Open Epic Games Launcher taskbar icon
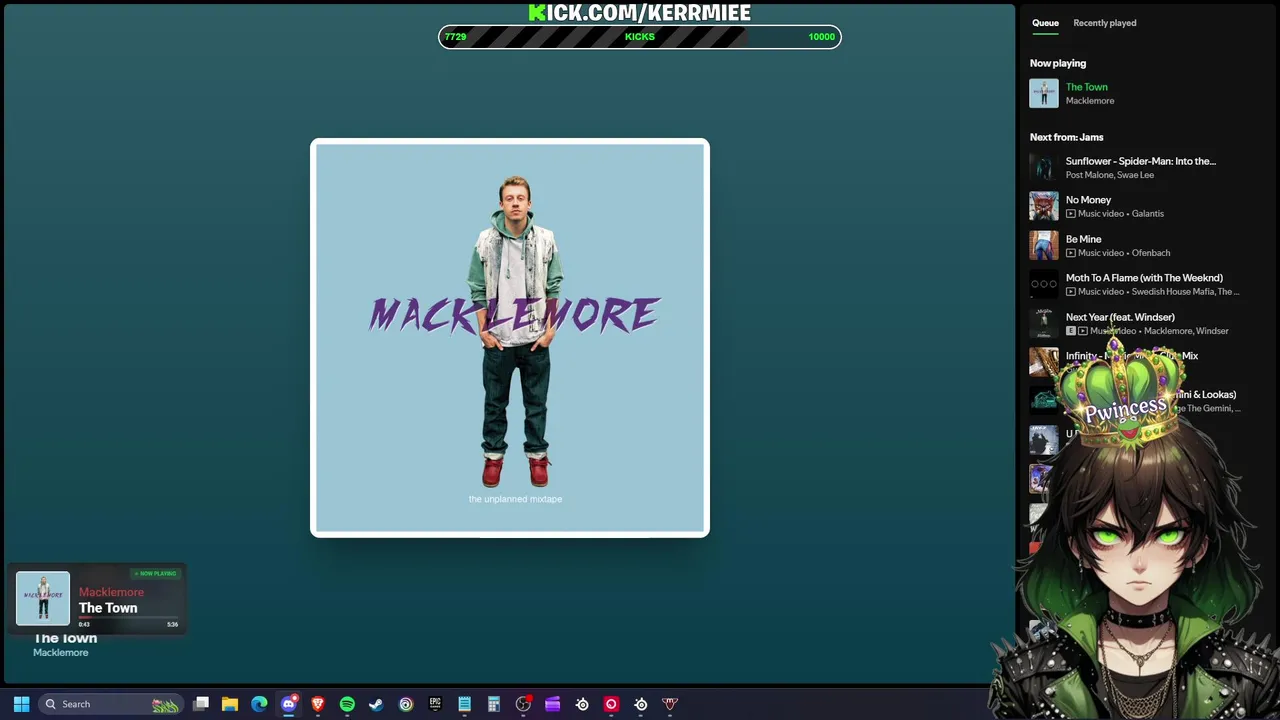Screen dimensions: 1280x720 click(x=435, y=704)
